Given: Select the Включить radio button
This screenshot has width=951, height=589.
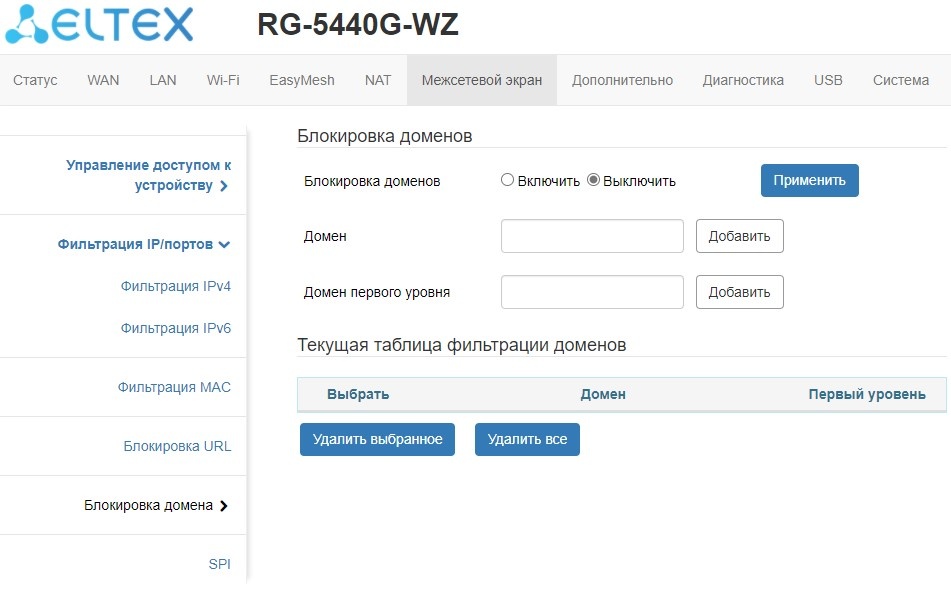Looking at the screenshot, I should tap(508, 181).
